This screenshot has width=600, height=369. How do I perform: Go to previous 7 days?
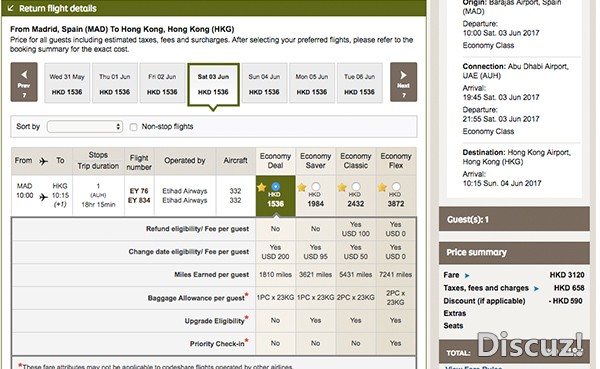pos(24,82)
